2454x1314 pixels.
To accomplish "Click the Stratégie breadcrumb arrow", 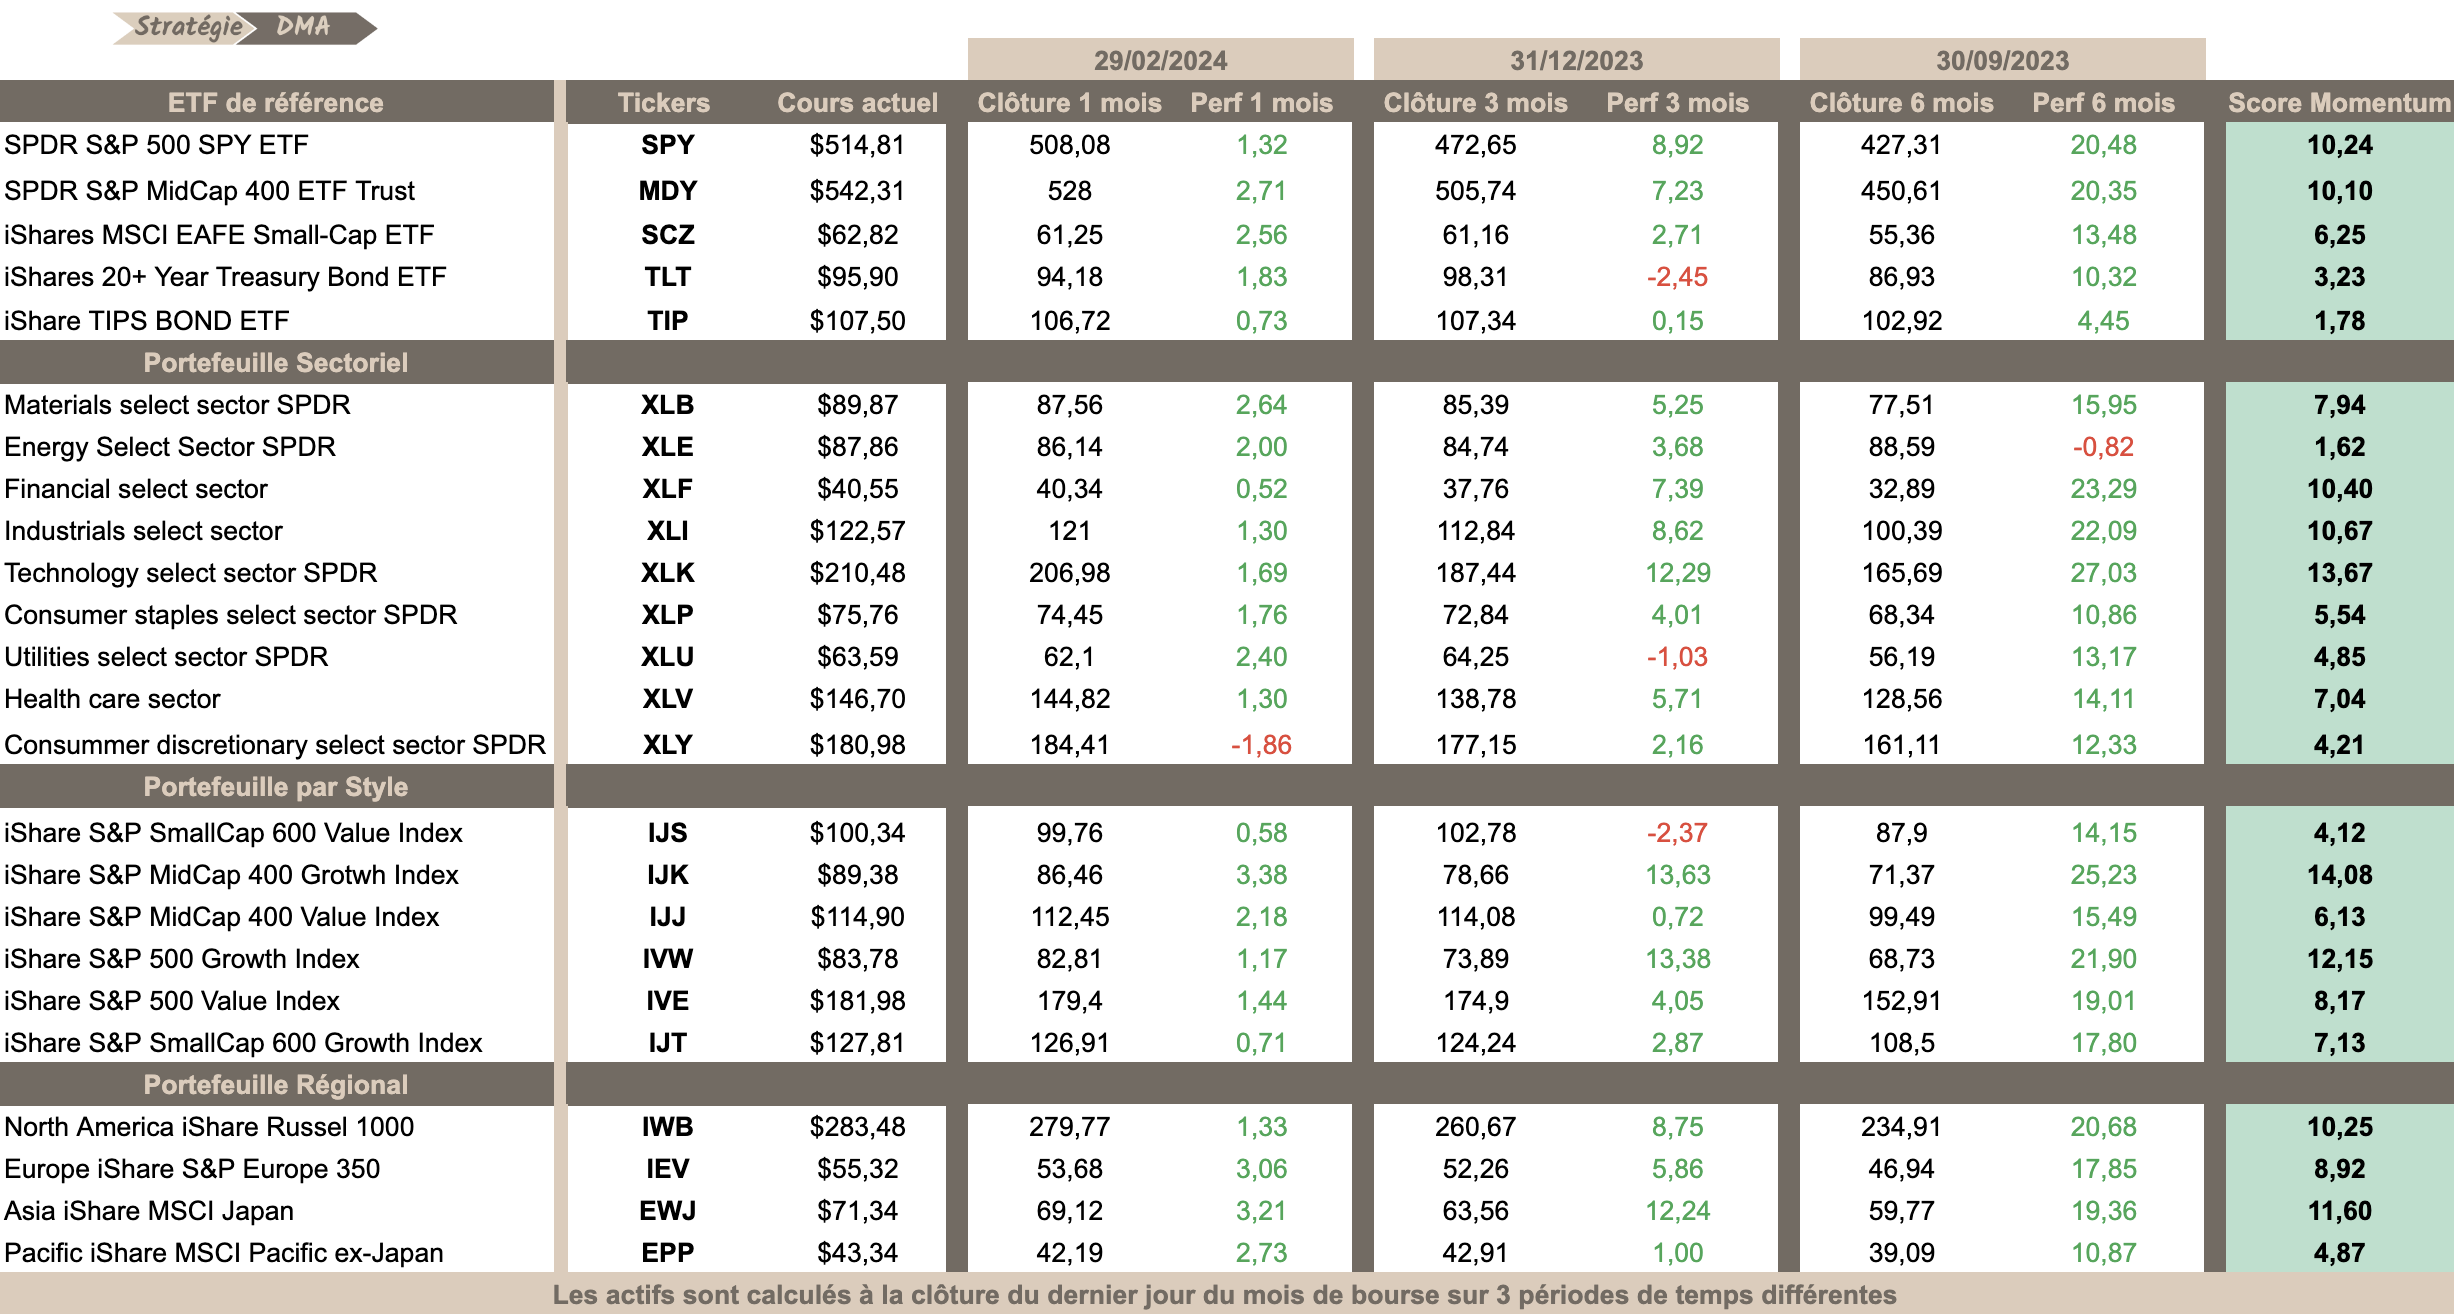I will click(186, 27).
